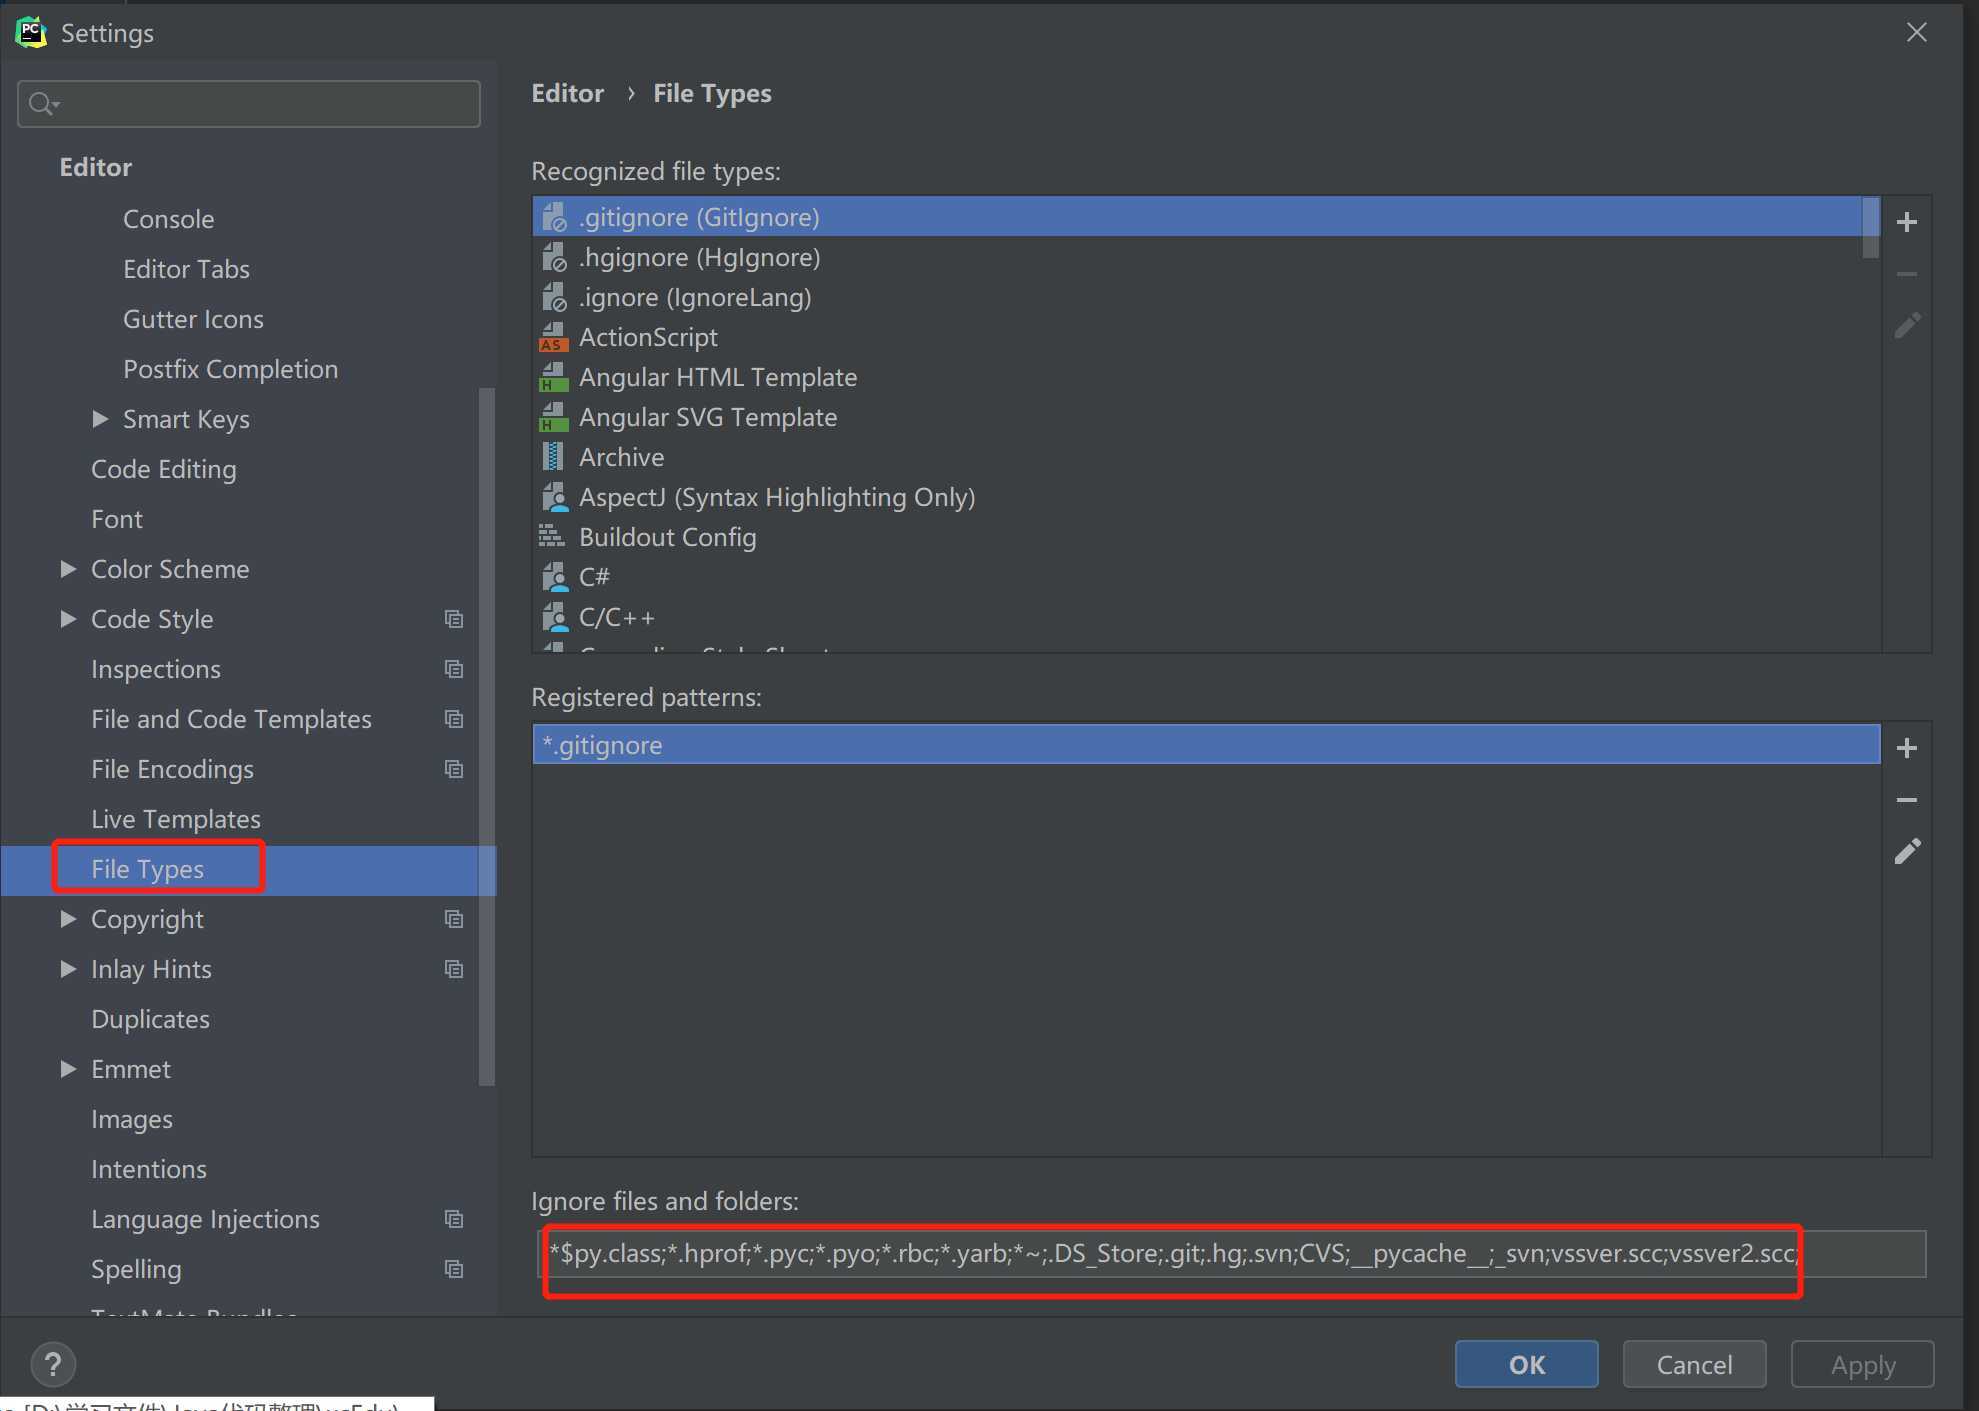The image size is (1979, 1411).
Task: Click the ActionScript file type icon
Action: (x=553, y=338)
